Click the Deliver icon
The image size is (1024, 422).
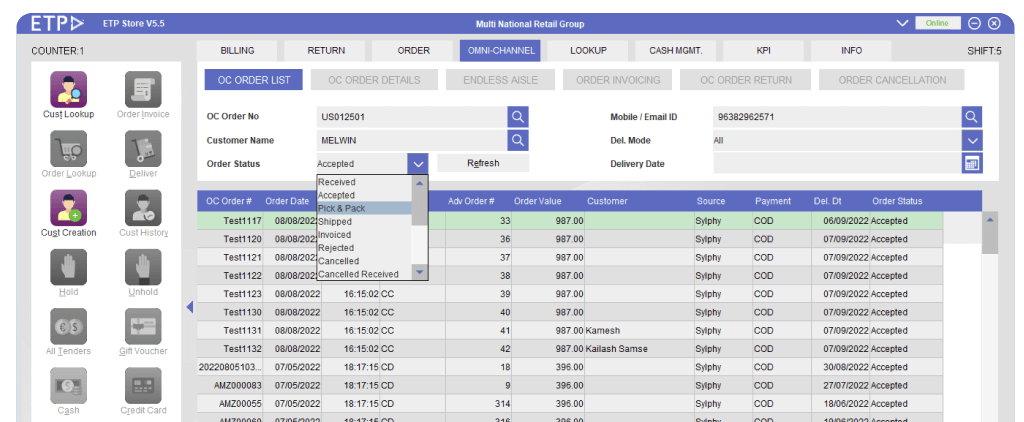143,149
